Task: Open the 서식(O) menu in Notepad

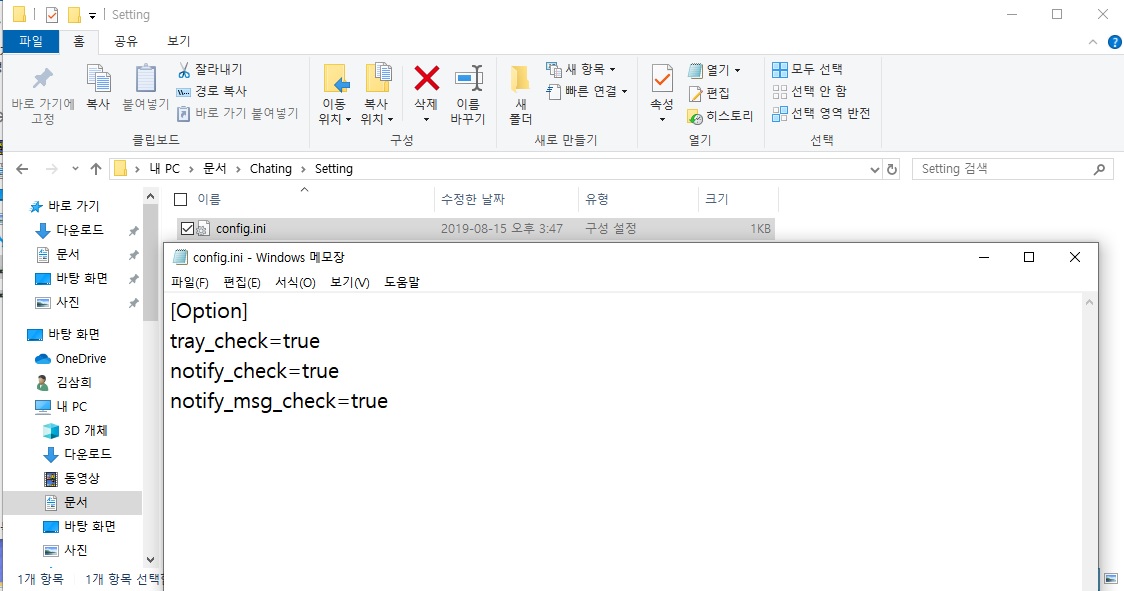Action: pos(293,282)
